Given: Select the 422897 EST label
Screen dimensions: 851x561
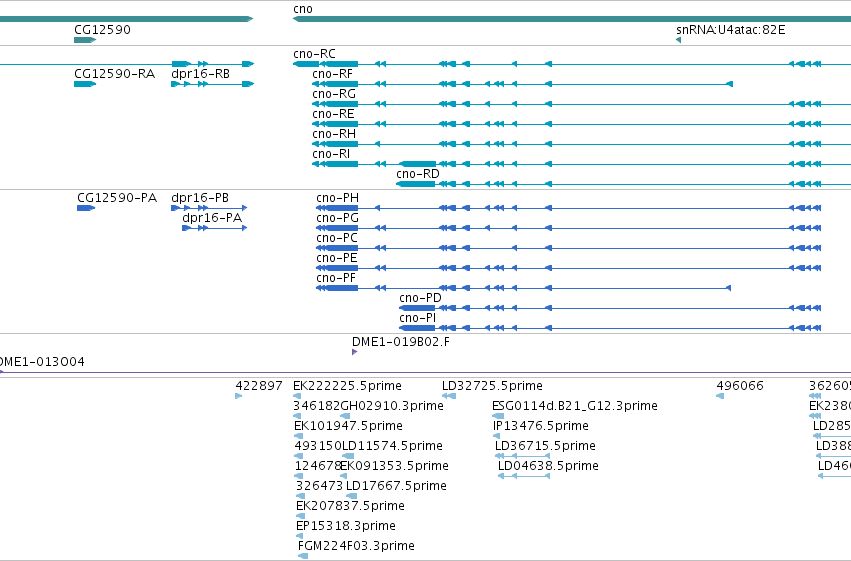Looking at the screenshot, I should 259,386.
